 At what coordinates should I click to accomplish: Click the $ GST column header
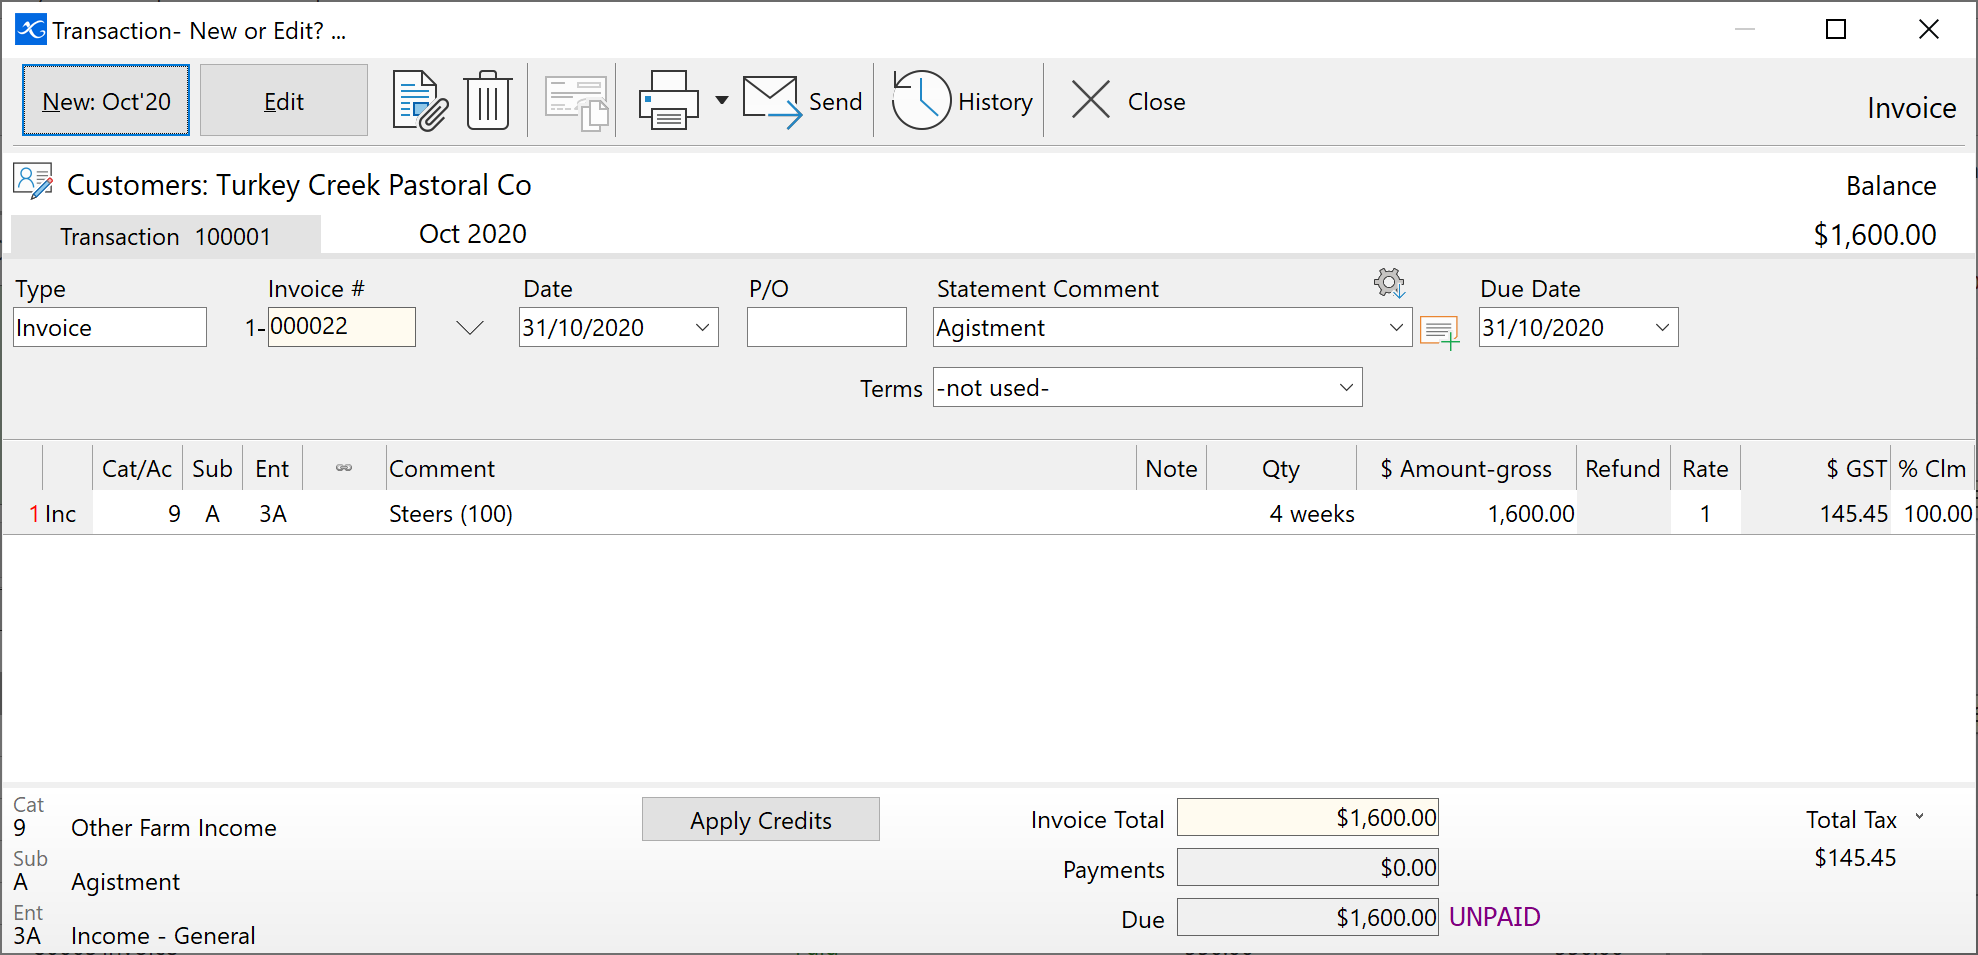(1816, 468)
